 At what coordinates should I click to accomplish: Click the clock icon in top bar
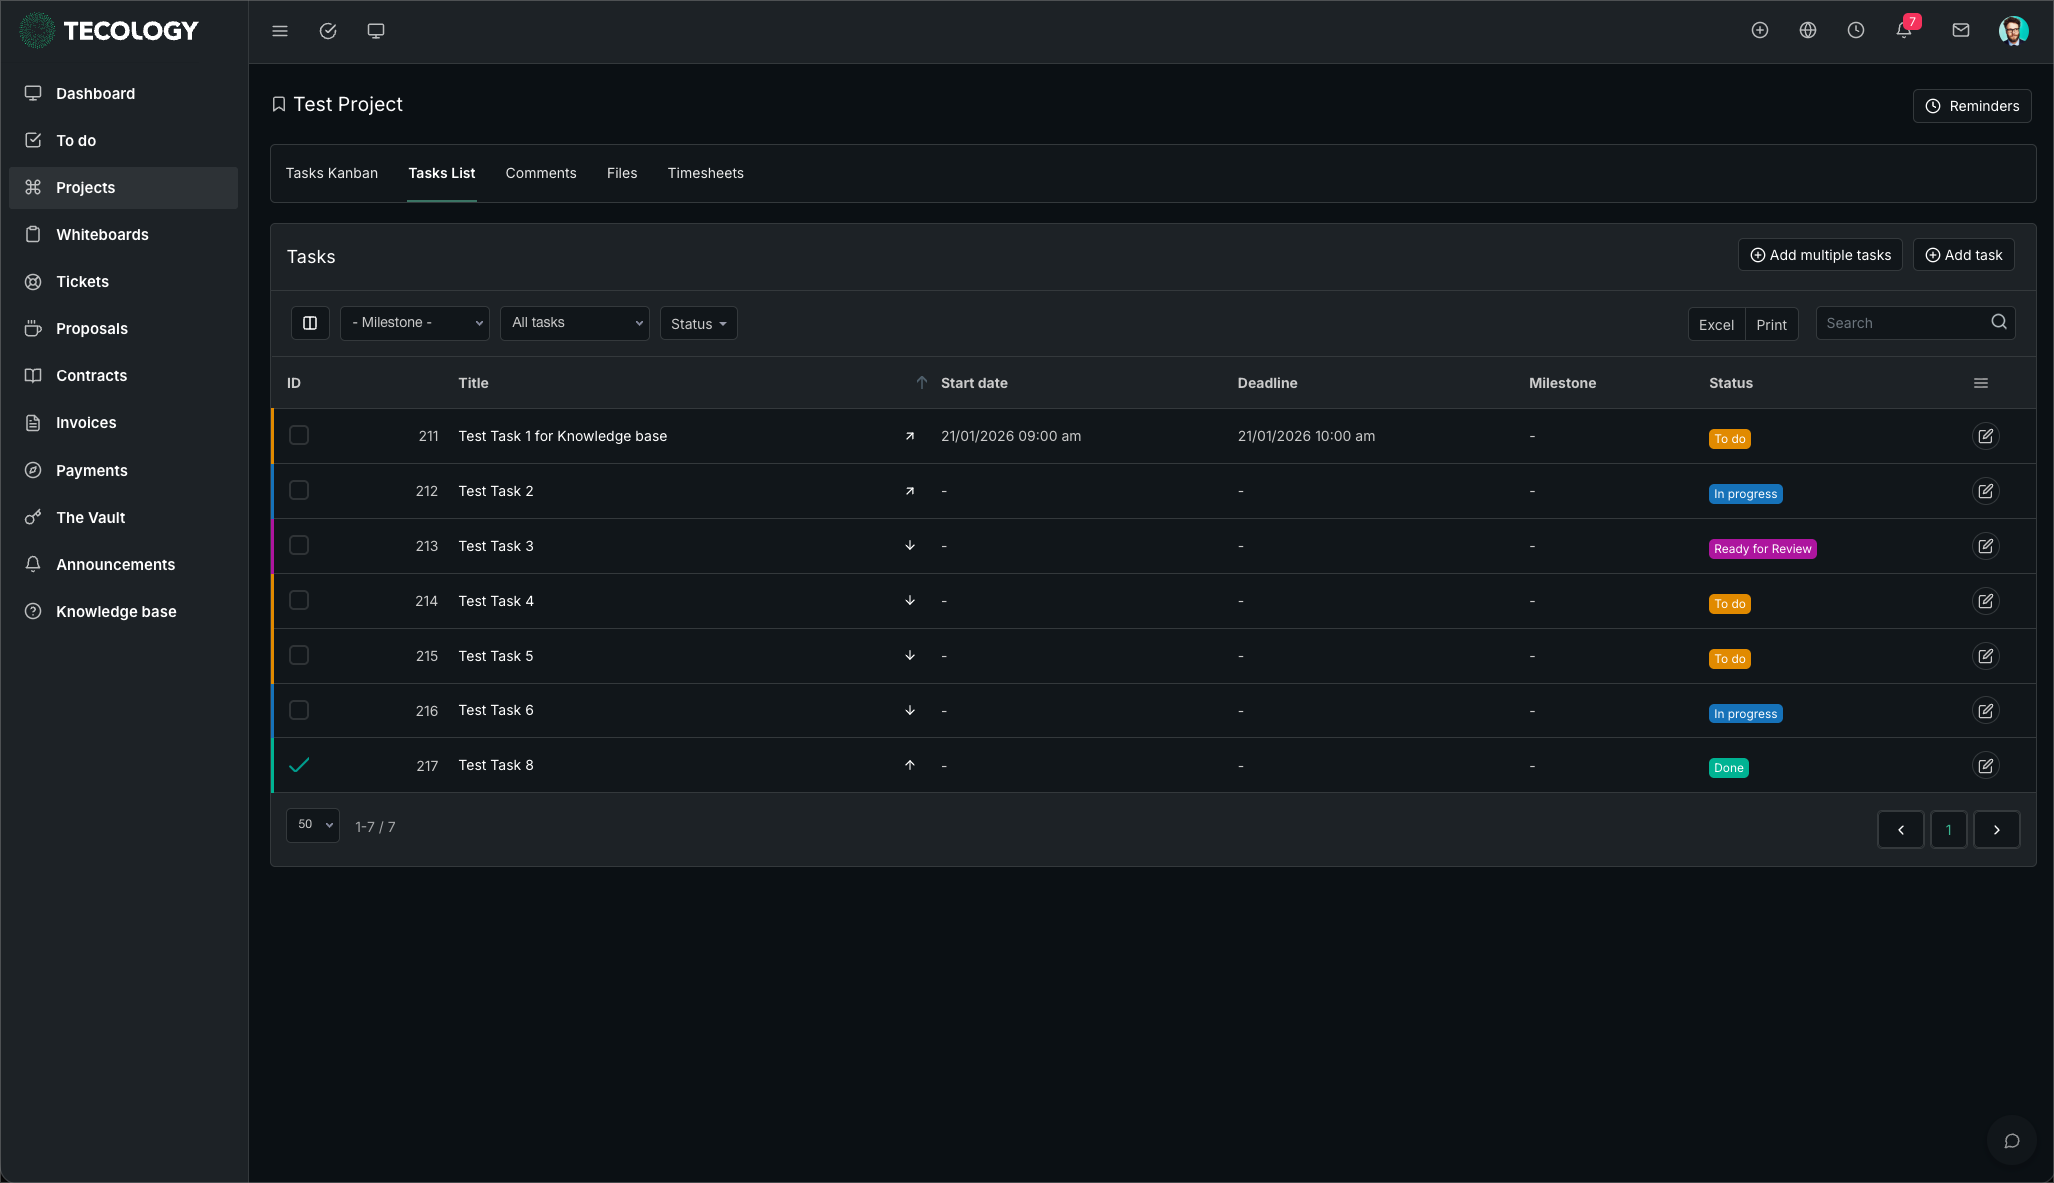[x=1855, y=30]
